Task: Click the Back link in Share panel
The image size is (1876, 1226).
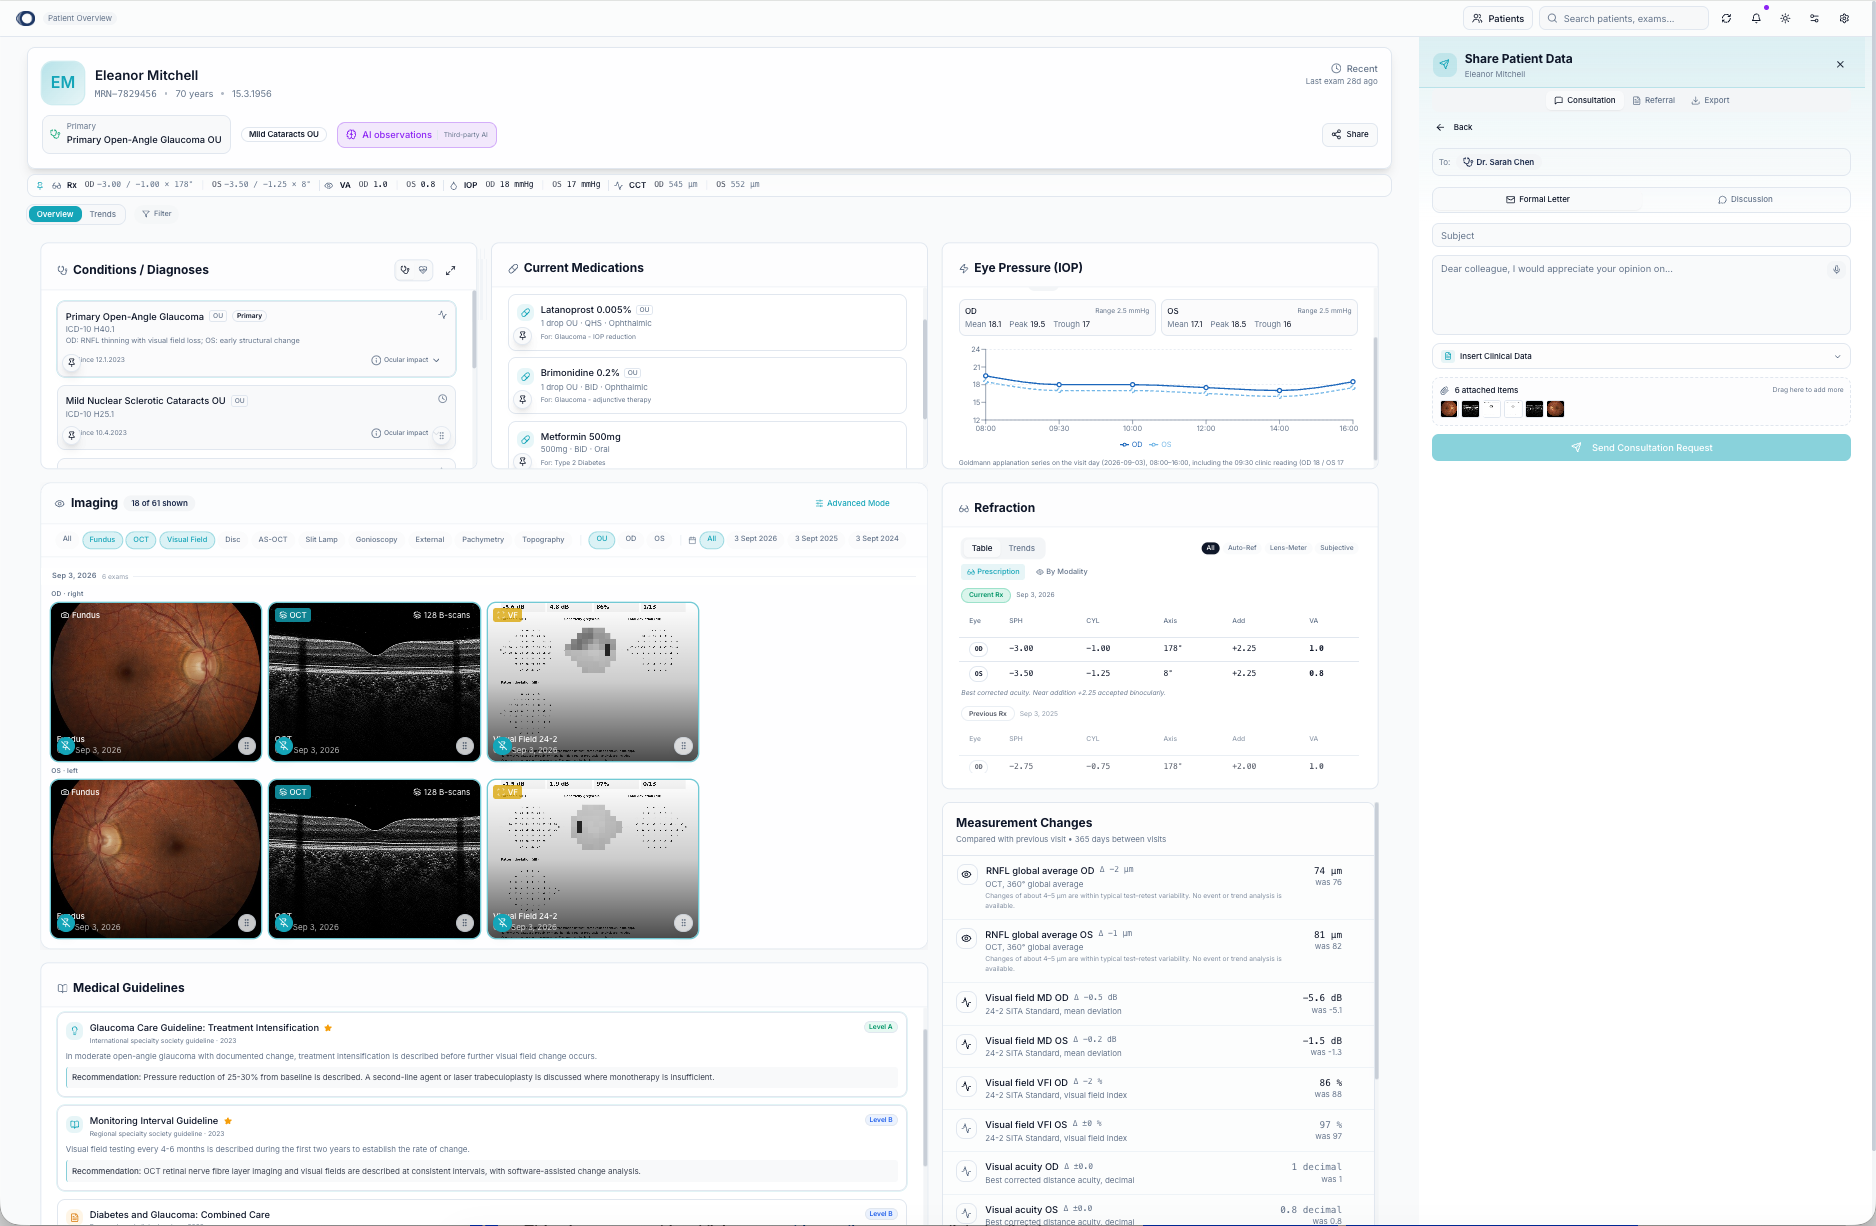Action: click(x=1455, y=127)
